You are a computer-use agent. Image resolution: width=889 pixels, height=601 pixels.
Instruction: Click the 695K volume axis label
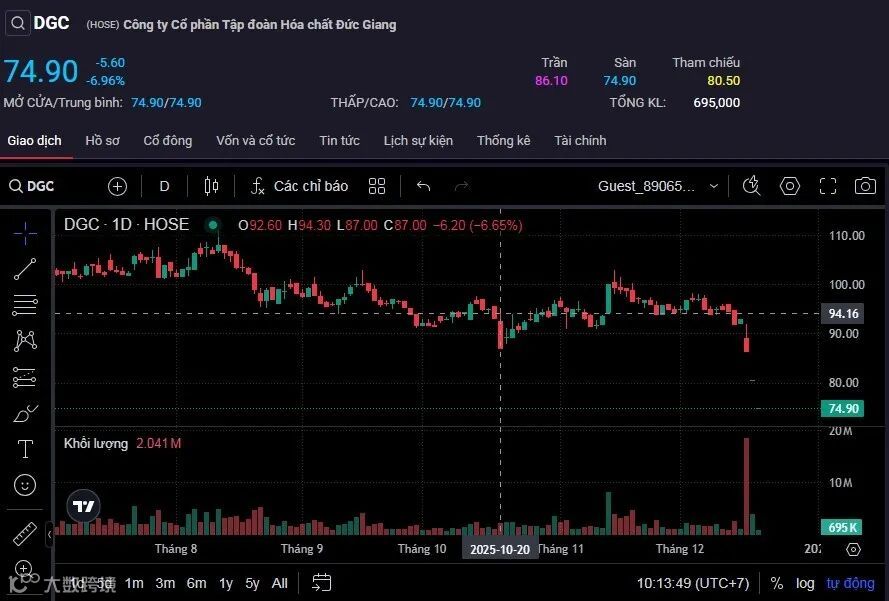coord(842,527)
